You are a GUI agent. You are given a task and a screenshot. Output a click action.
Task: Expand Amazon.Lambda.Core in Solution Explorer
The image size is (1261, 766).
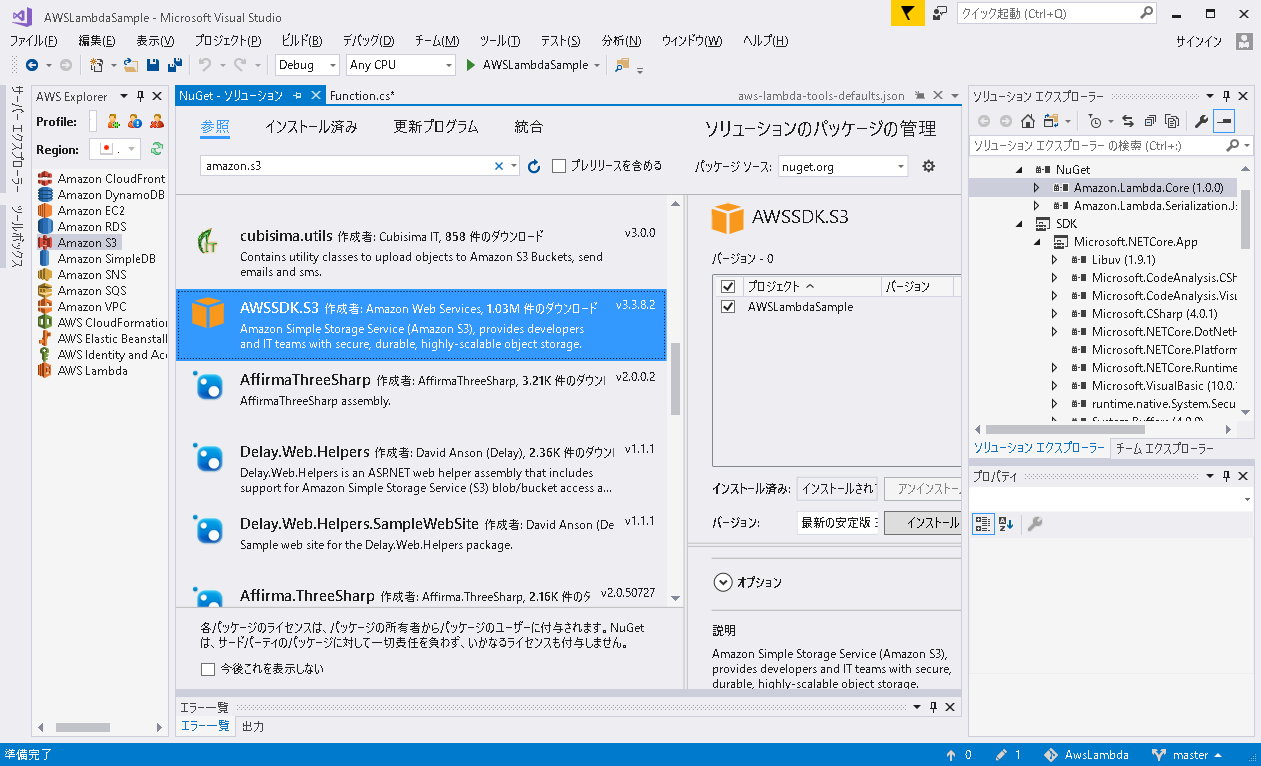click(x=1038, y=187)
